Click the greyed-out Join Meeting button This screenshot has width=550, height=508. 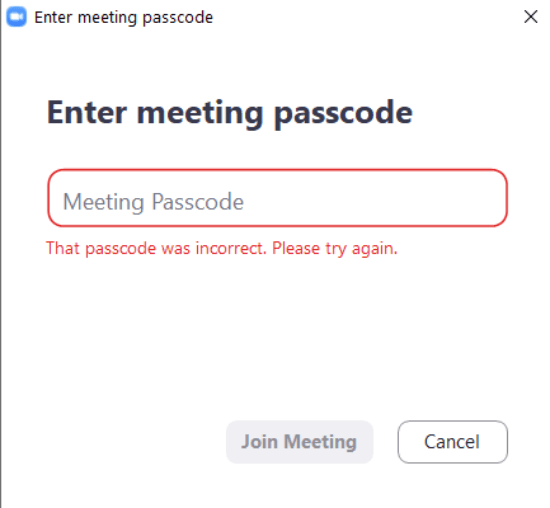300,442
